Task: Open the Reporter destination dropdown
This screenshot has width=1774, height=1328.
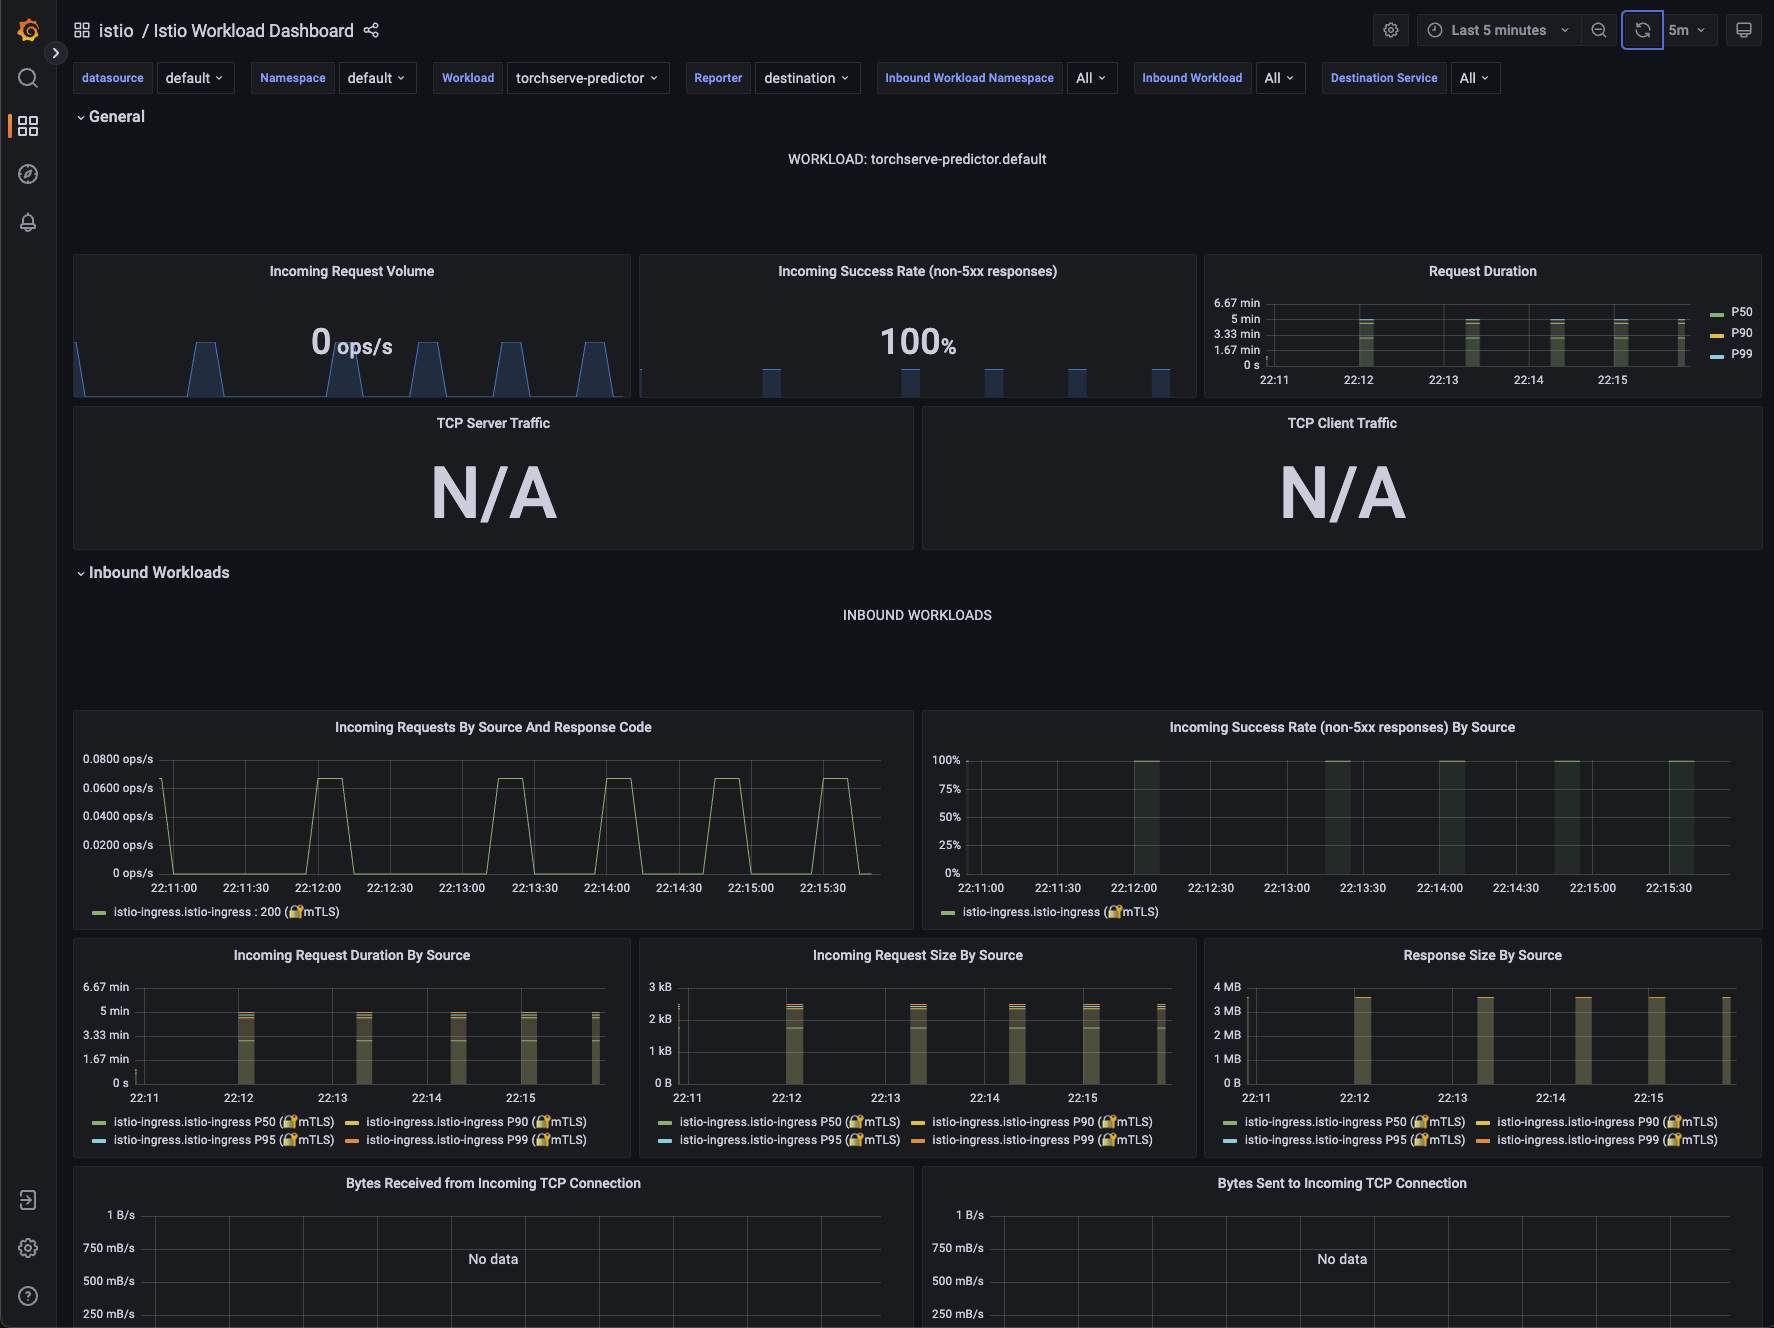Action: tap(806, 78)
